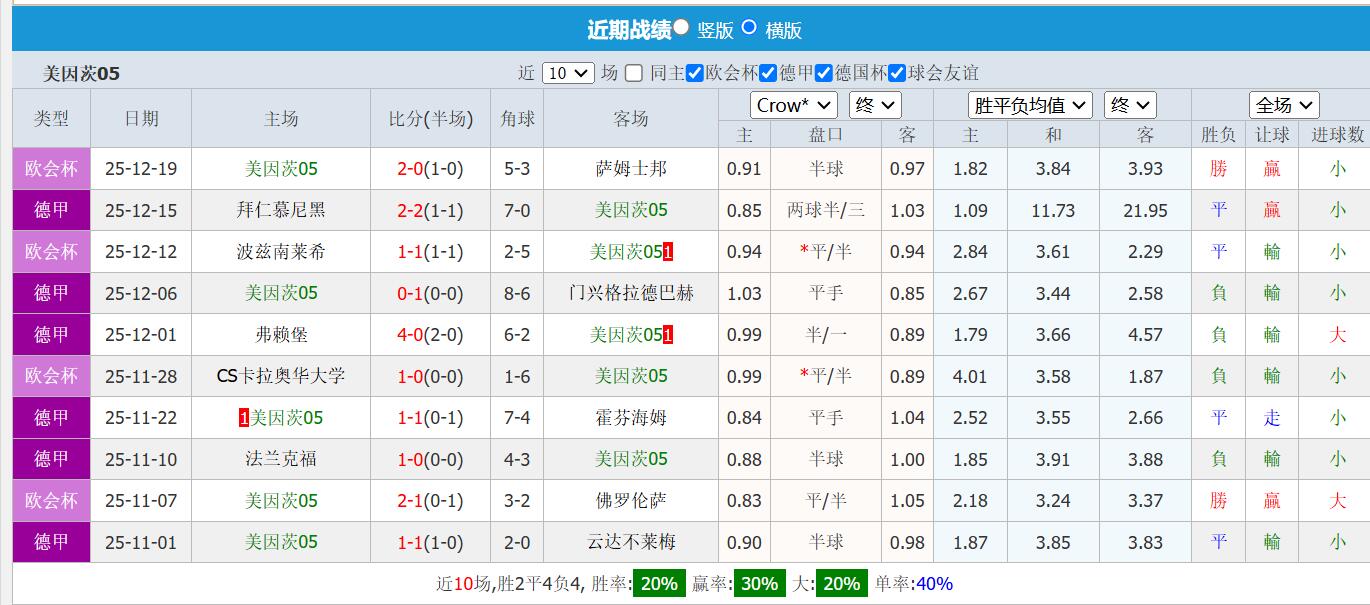The height and width of the screenshot is (605, 1370).
Task: Uncheck the 欧会杯 filter
Action: click(x=694, y=73)
